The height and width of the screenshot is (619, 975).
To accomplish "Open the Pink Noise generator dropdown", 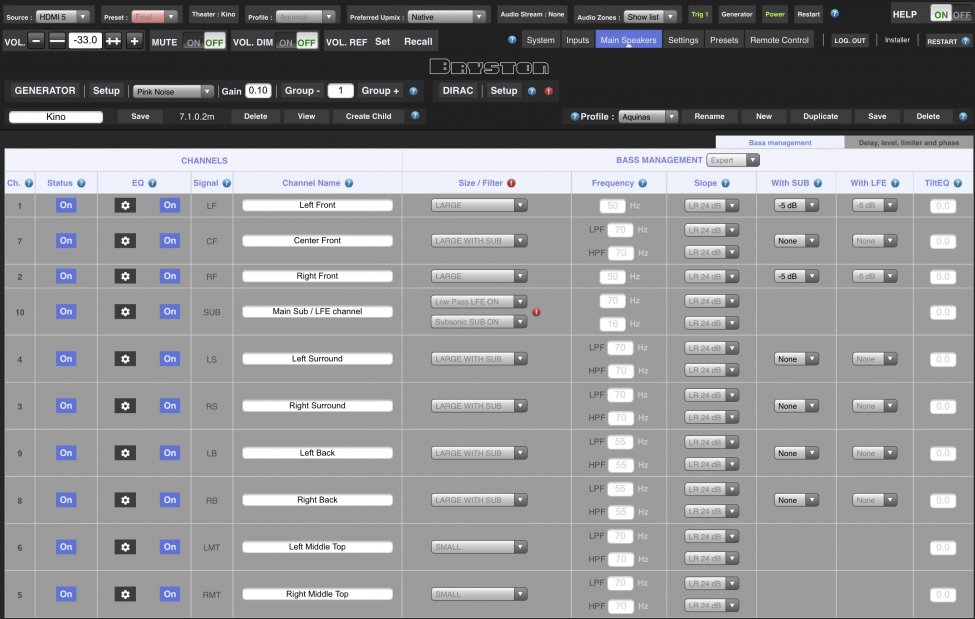I will (173, 91).
